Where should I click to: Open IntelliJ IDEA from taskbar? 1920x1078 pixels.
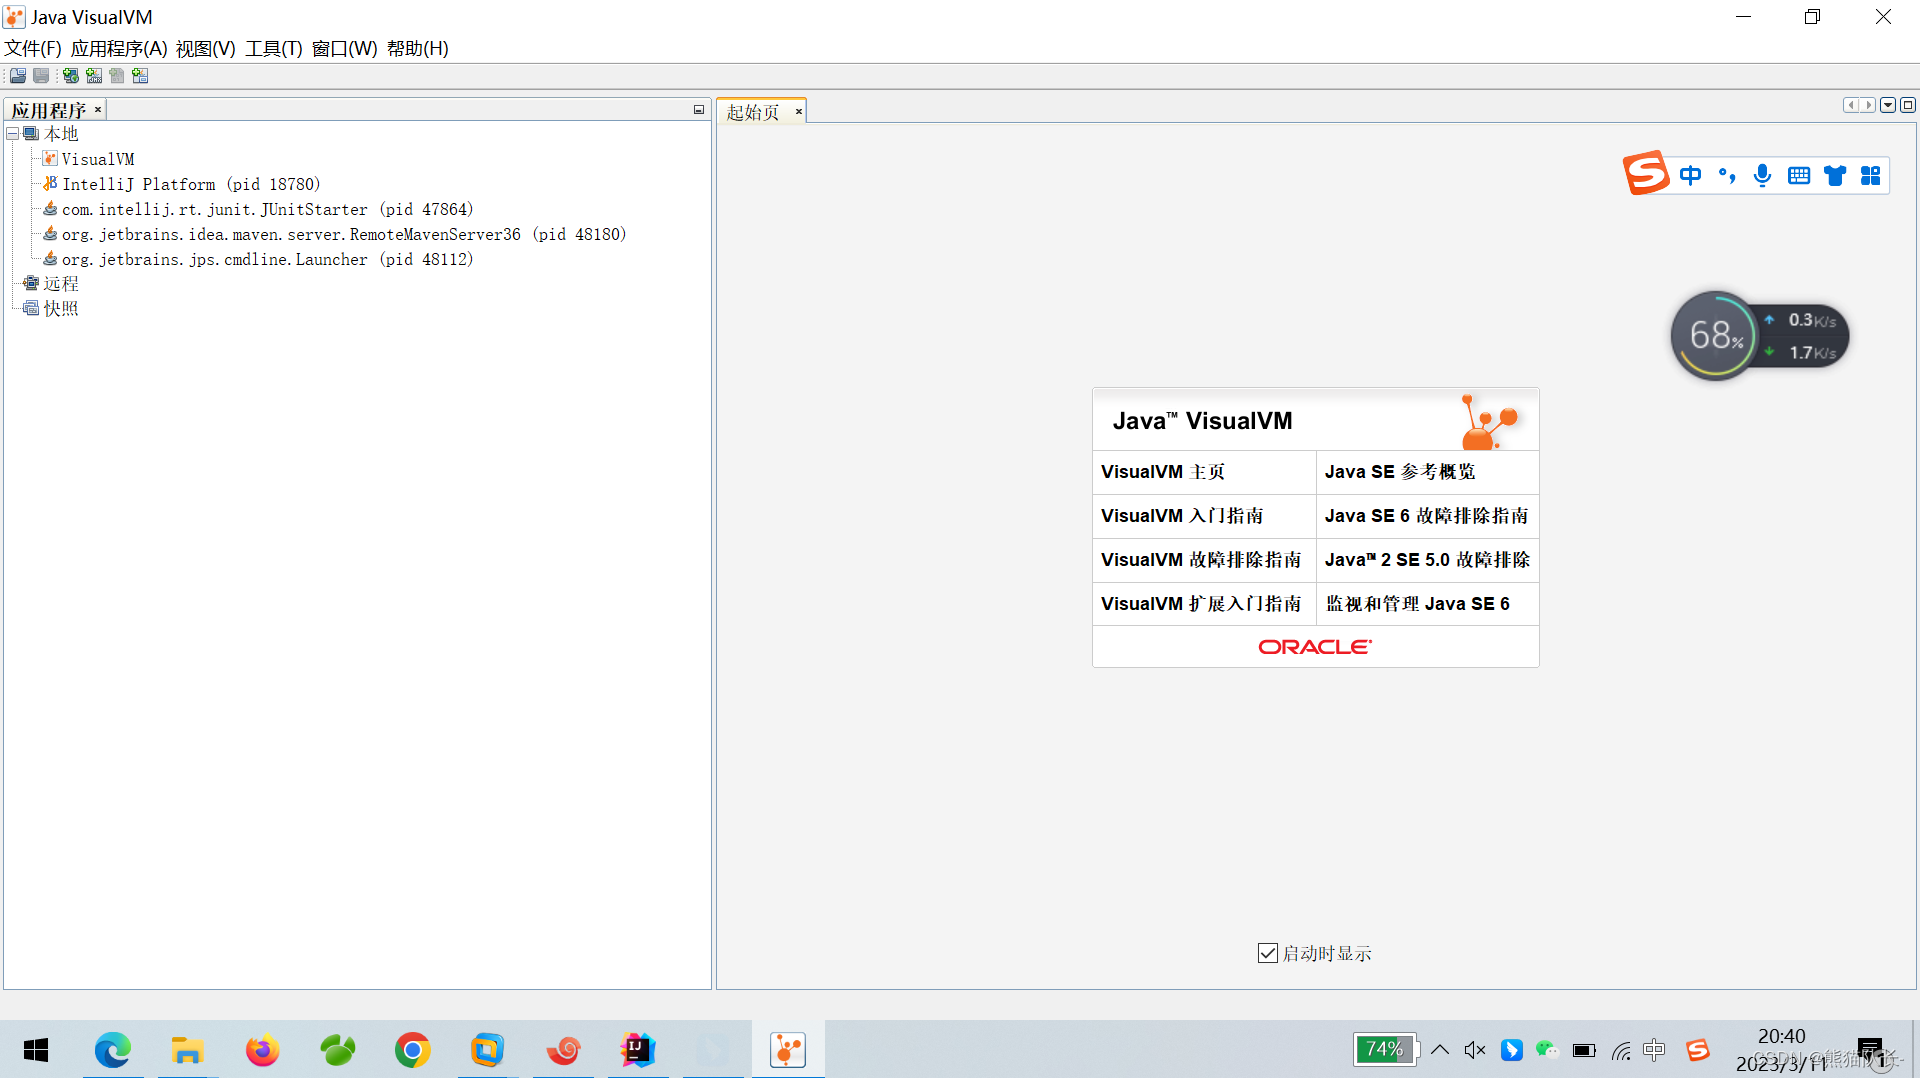click(637, 1050)
